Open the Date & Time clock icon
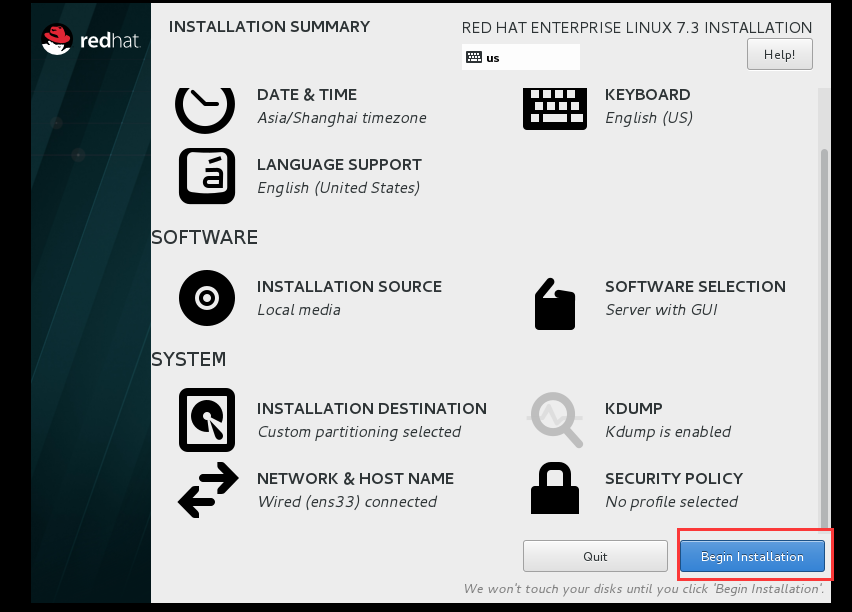Viewport: 852px width, 612px height. (205, 110)
